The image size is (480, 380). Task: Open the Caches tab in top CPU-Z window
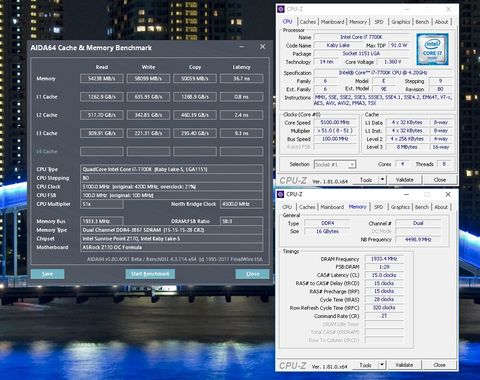click(x=307, y=22)
